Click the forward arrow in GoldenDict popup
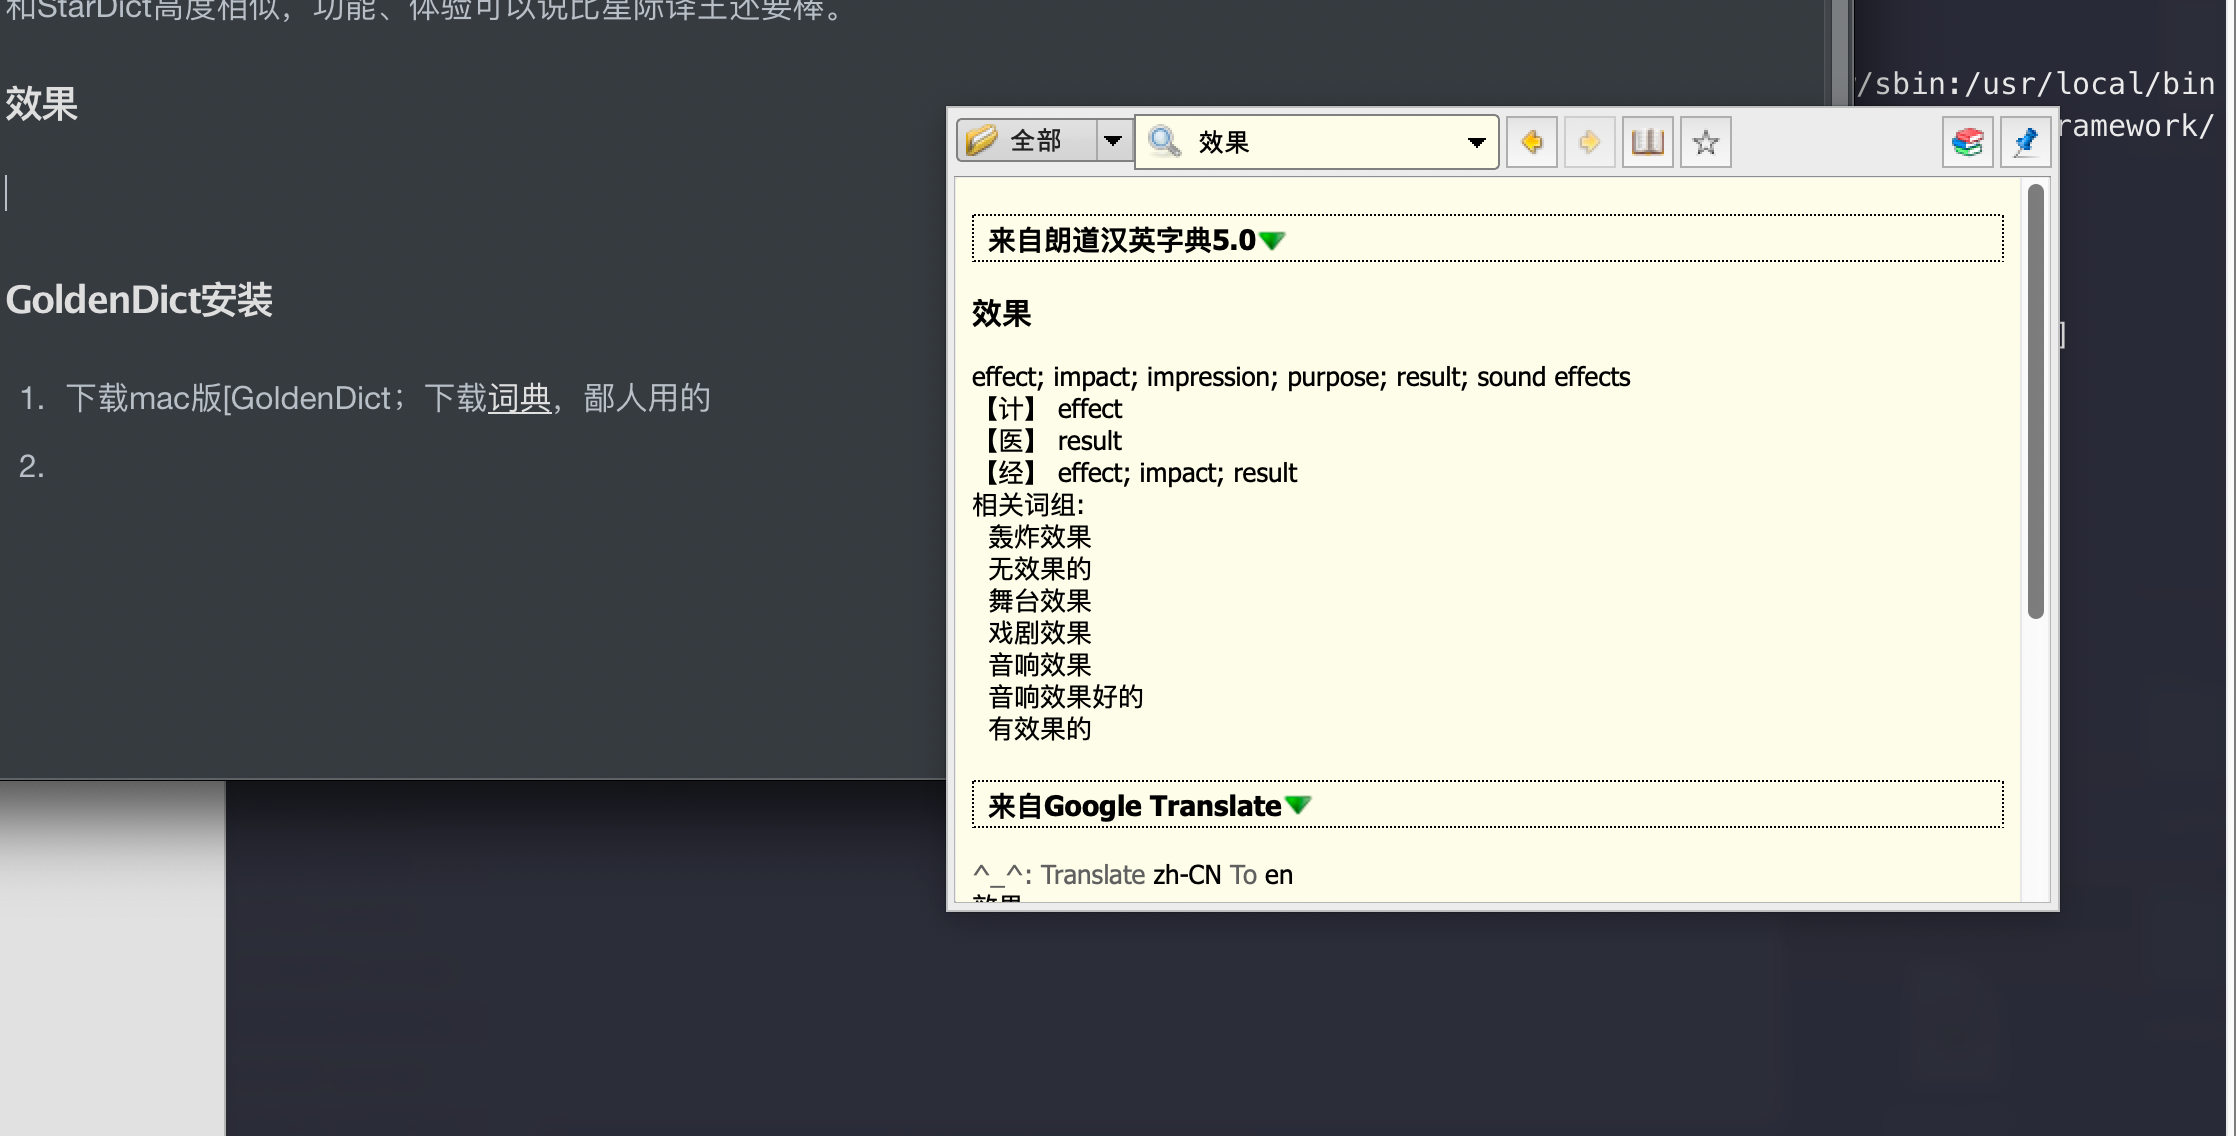 tap(1589, 142)
